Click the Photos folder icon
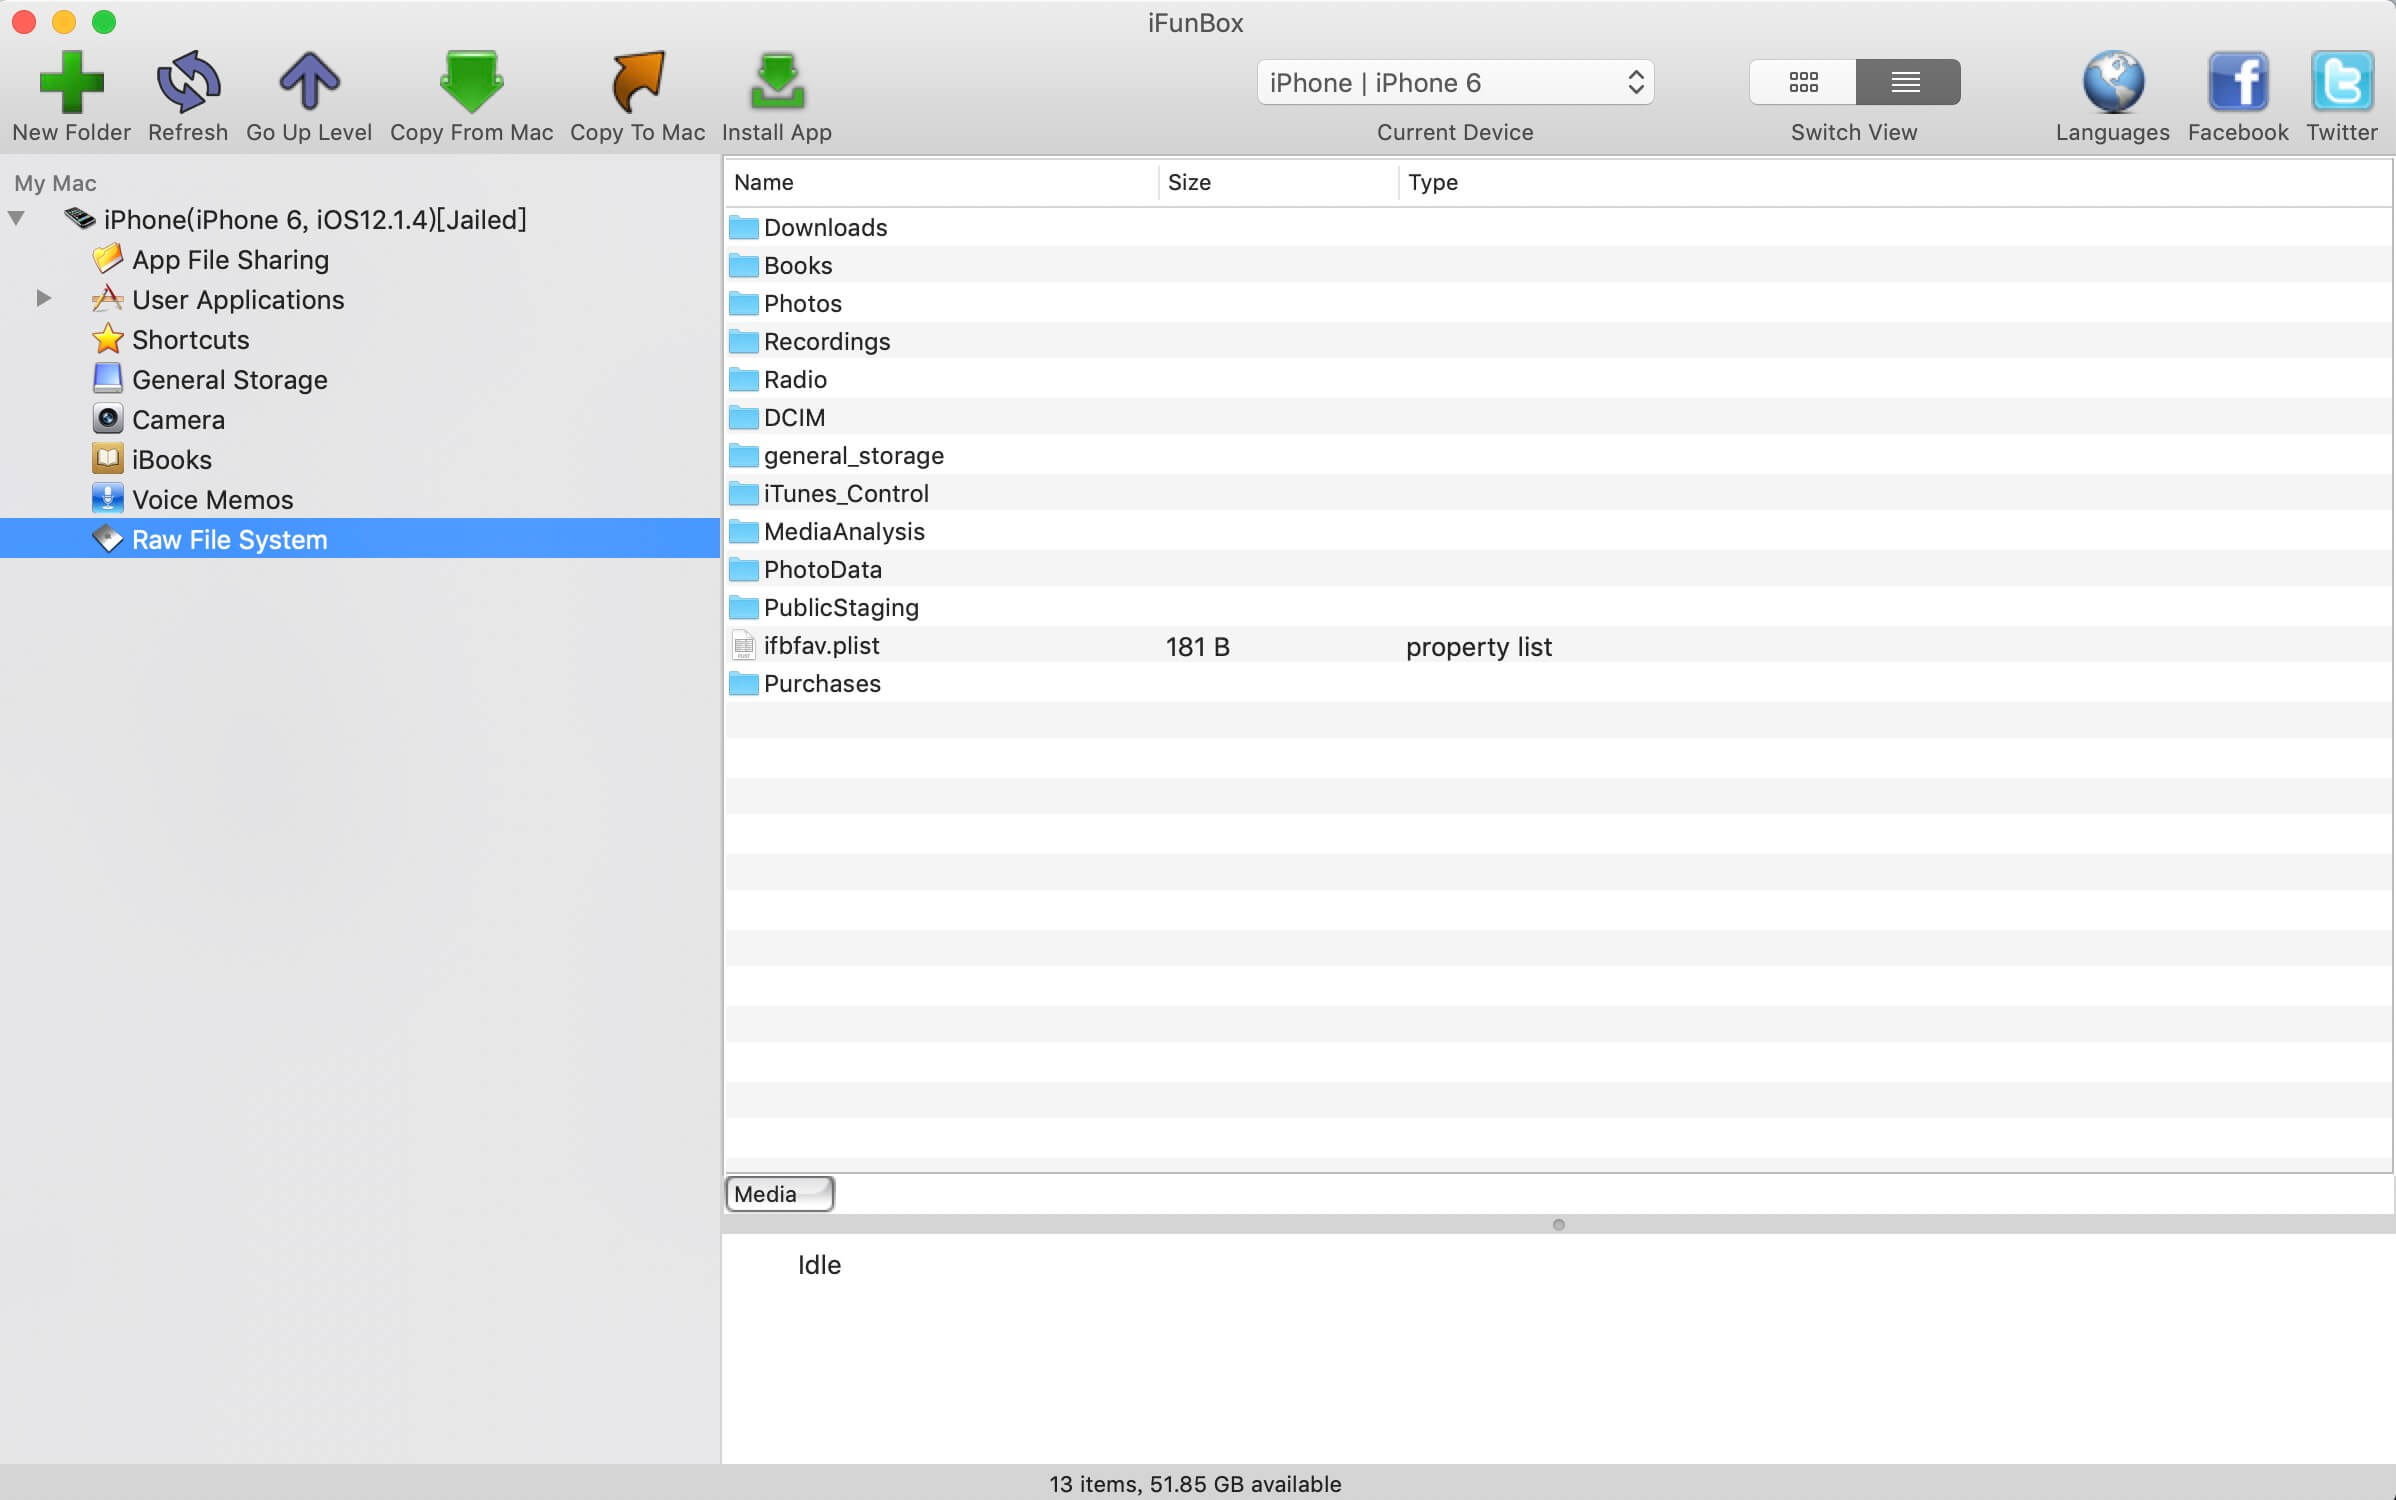2396x1500 pixels. tap(743, 303)
